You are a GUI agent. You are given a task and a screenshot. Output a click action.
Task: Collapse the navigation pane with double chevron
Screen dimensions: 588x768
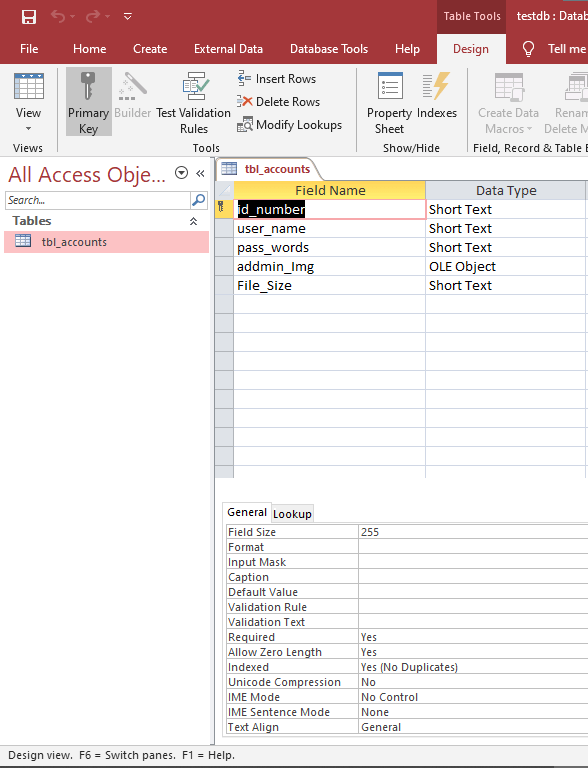(200, 173)
